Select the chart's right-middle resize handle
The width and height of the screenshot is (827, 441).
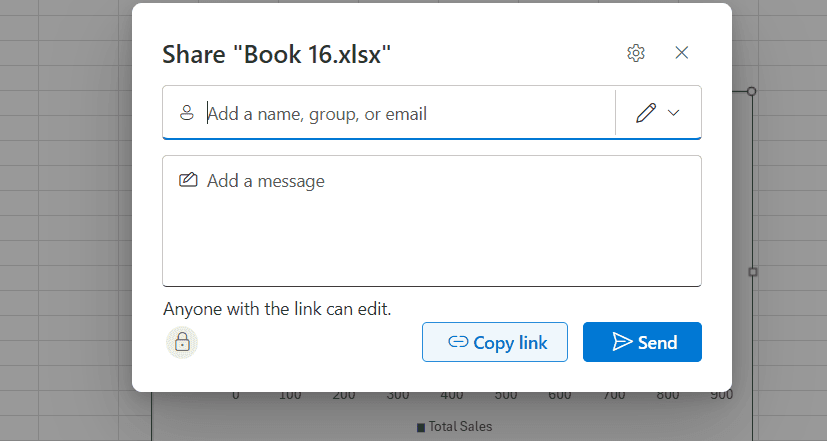(x=753, y=272)
